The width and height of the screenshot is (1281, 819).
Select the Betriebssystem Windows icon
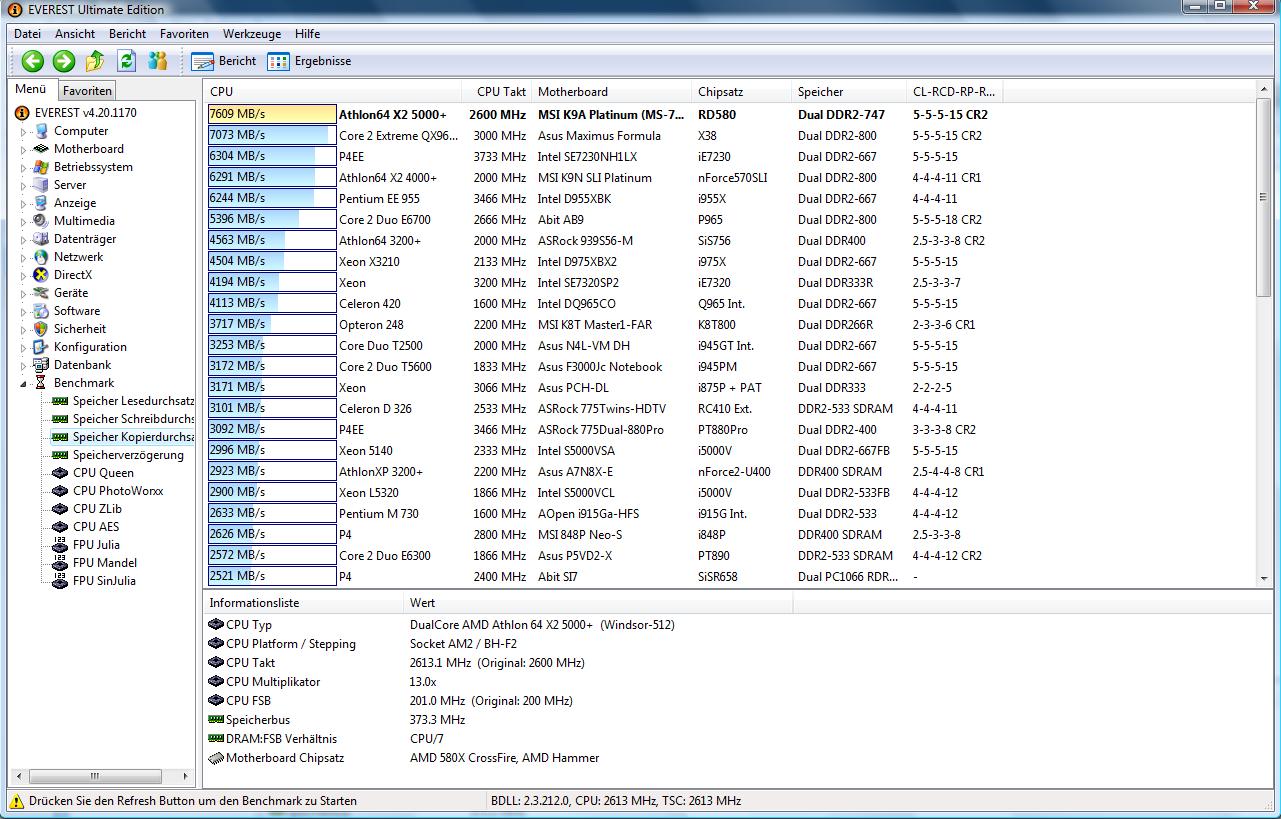[x=41, y=167]
